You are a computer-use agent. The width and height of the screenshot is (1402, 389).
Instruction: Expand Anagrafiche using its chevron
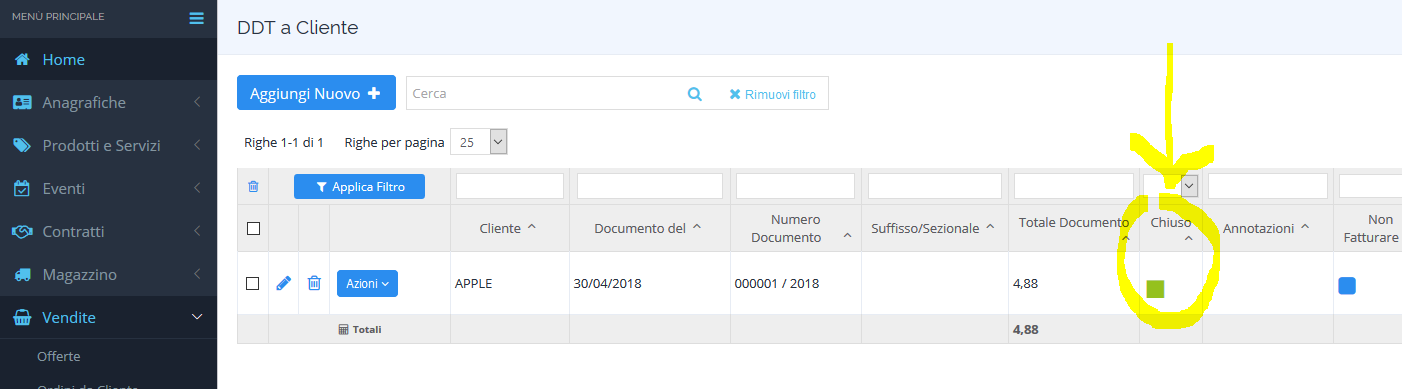(197, 103)
